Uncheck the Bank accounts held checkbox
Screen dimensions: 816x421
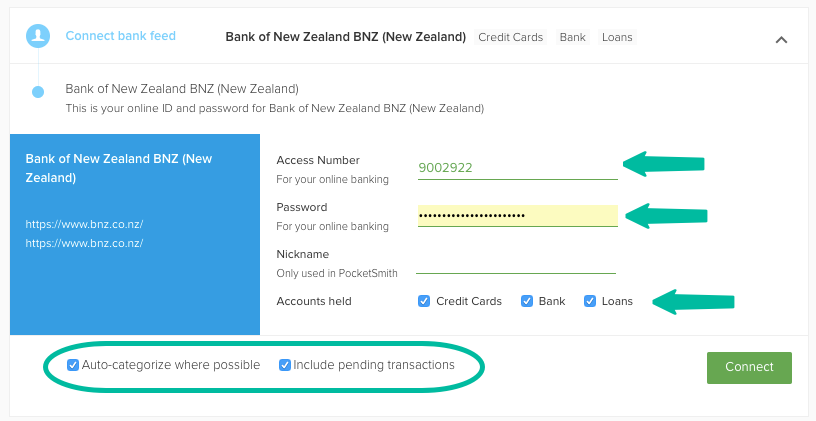(527, 301)
